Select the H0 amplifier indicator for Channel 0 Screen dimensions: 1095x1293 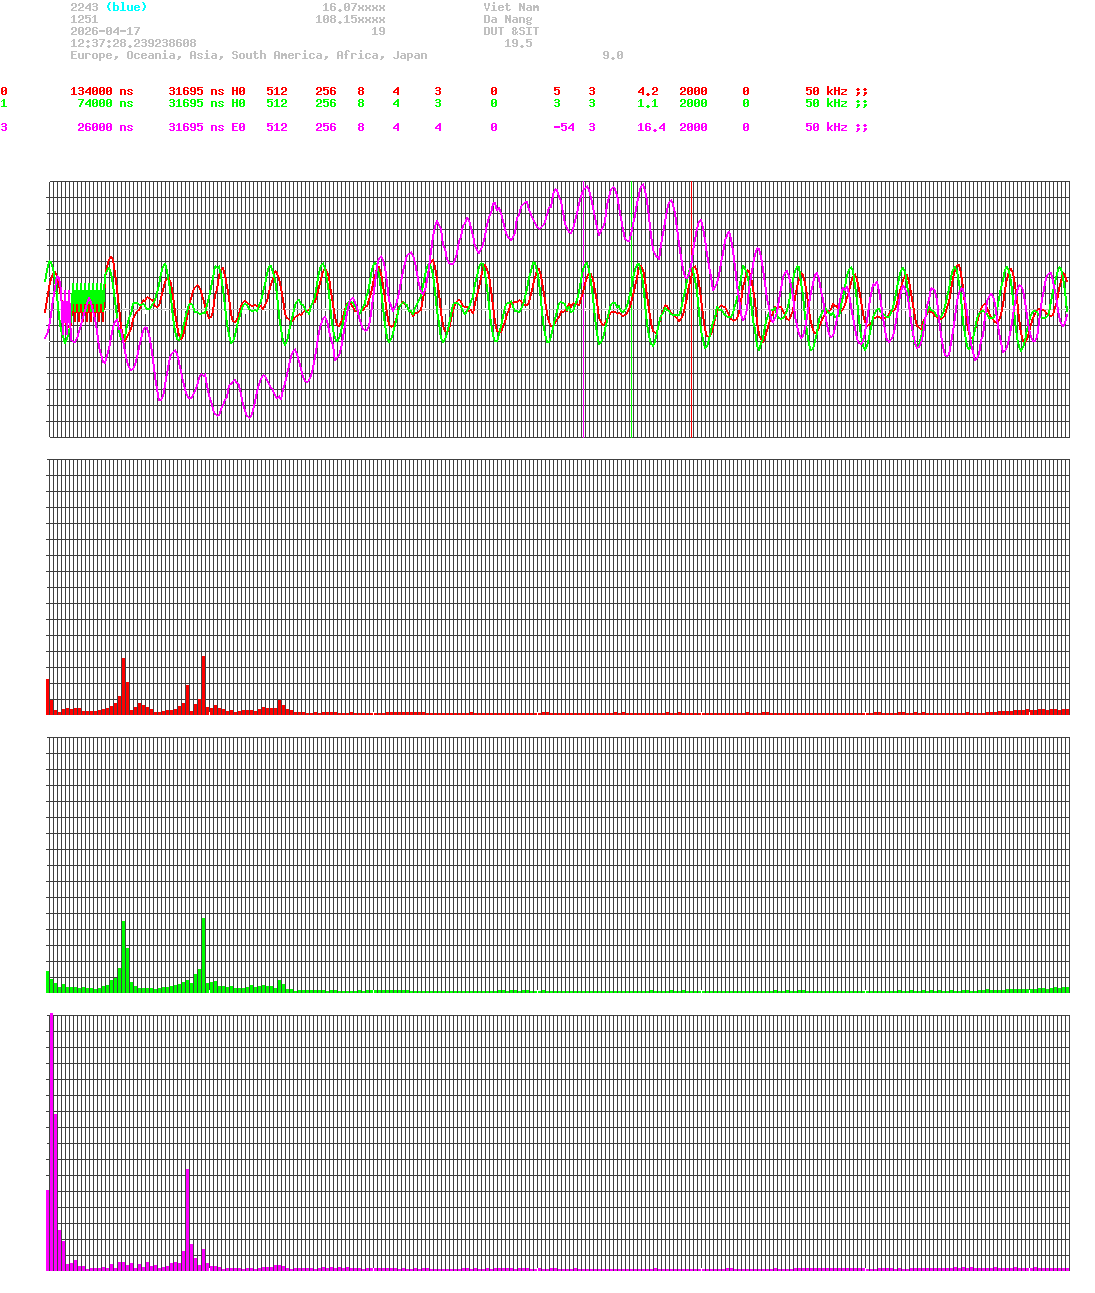pos(237,91)
